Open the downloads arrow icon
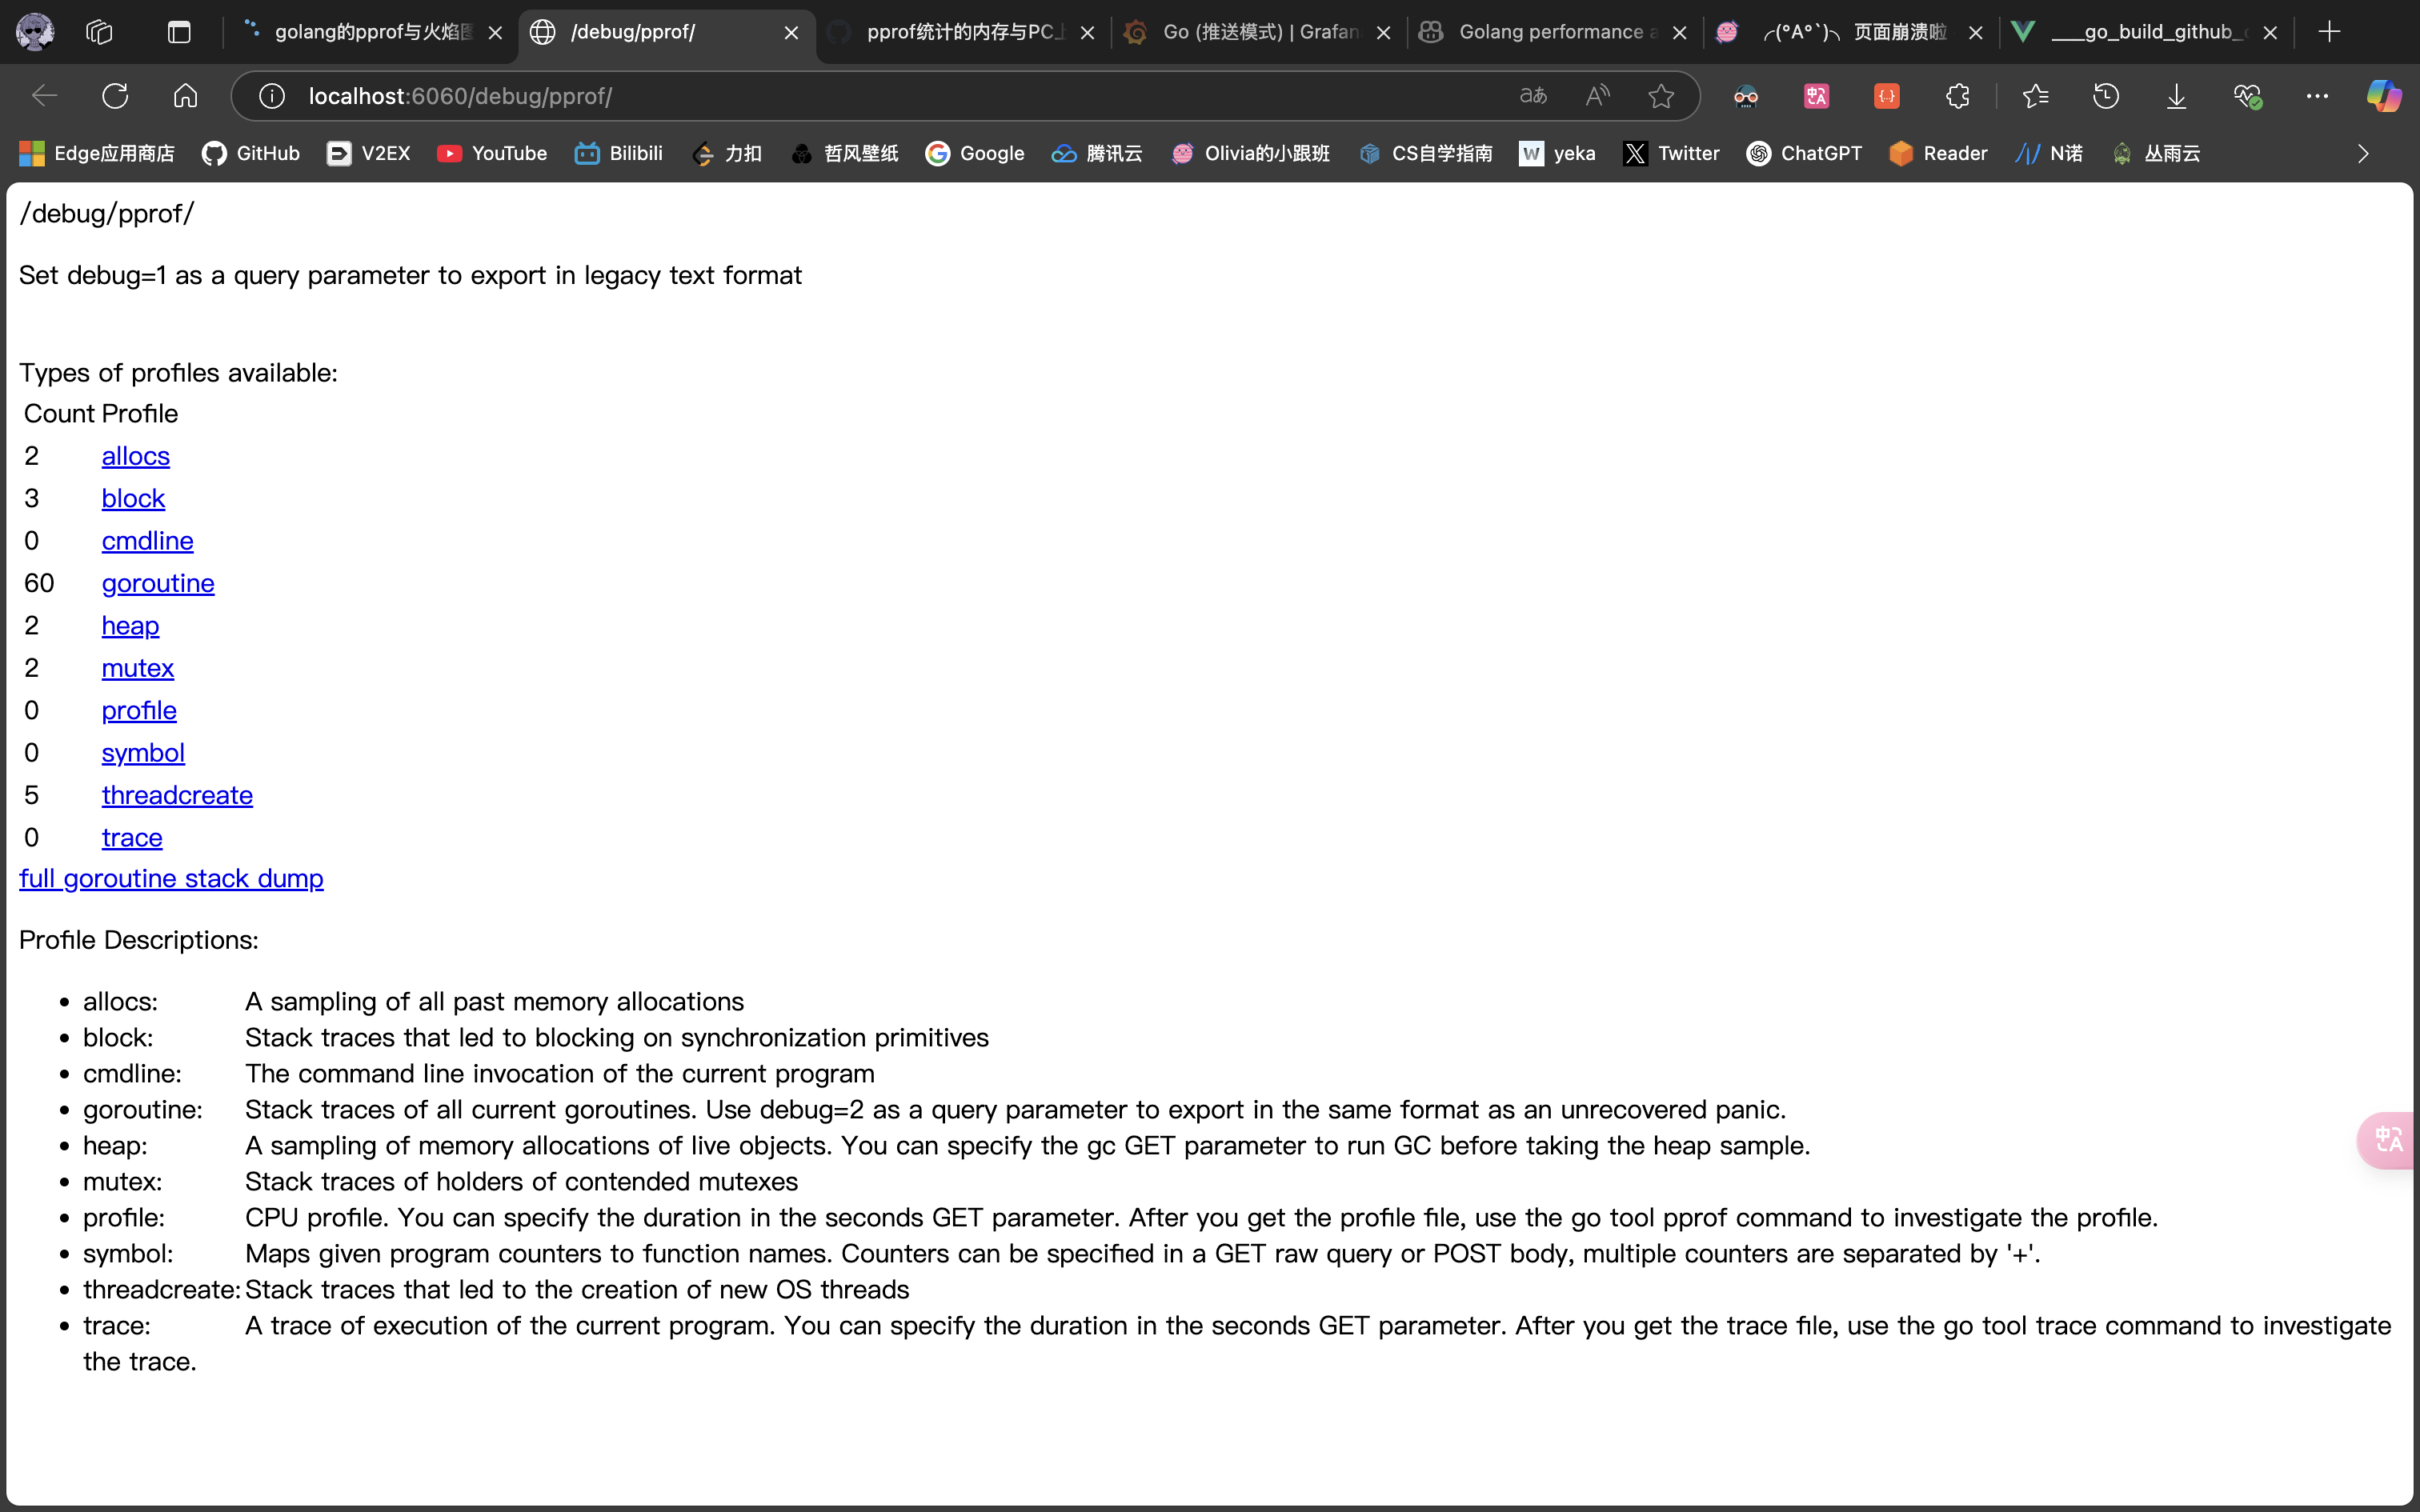2420x1512 pixels. 2176,96
